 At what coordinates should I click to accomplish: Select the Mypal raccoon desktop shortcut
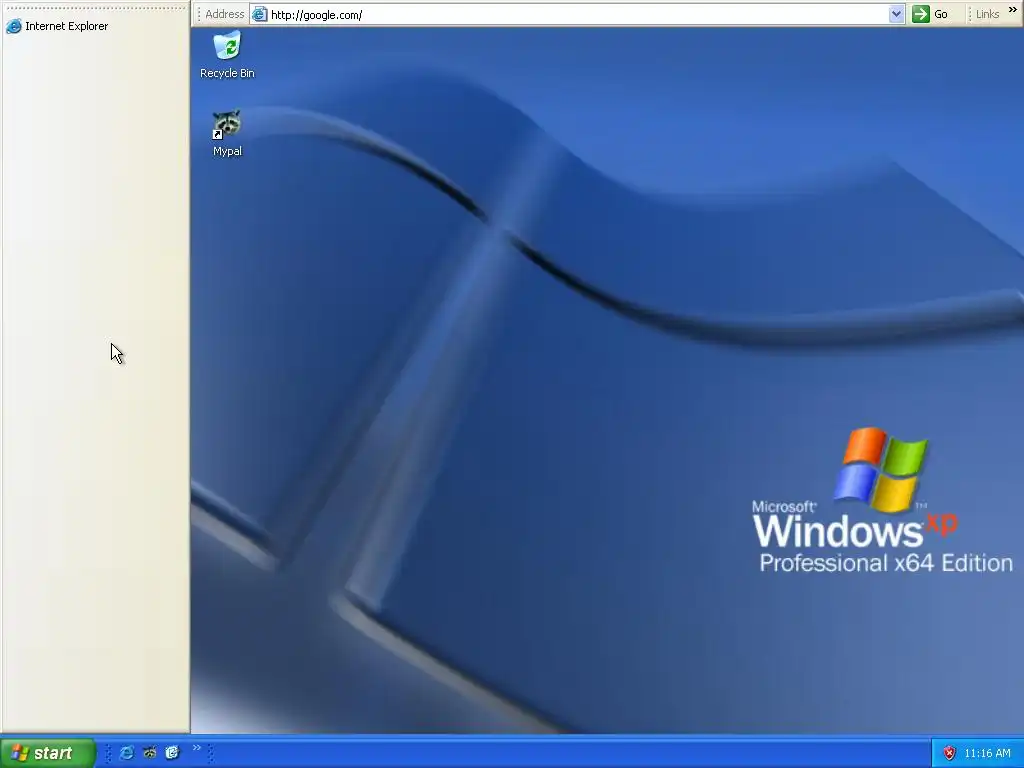(227, 133)
